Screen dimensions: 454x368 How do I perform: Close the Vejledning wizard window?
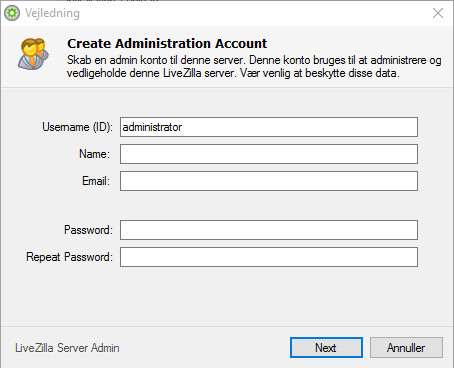coord(438,13)
